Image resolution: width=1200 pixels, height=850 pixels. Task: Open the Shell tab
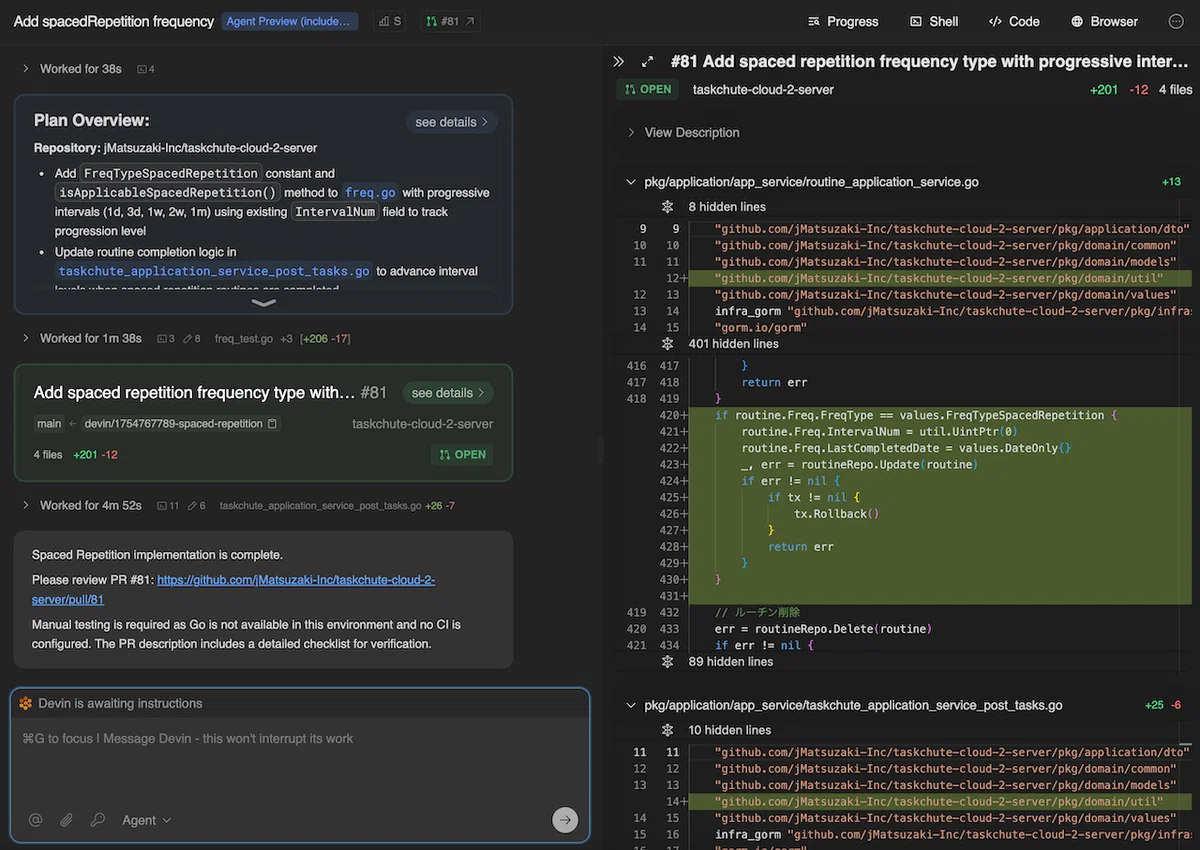[934, 21]
